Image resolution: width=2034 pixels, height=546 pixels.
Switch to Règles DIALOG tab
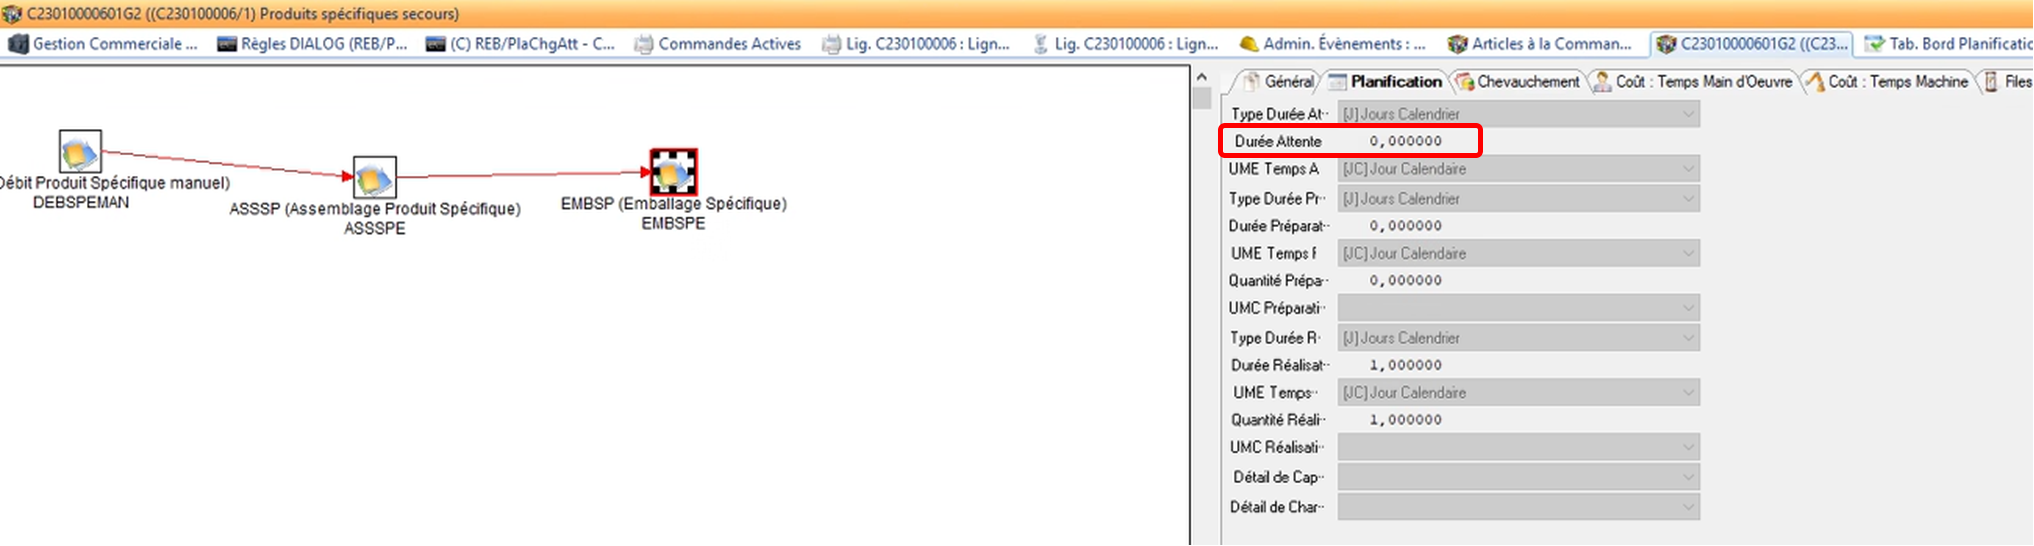point(313,44)
